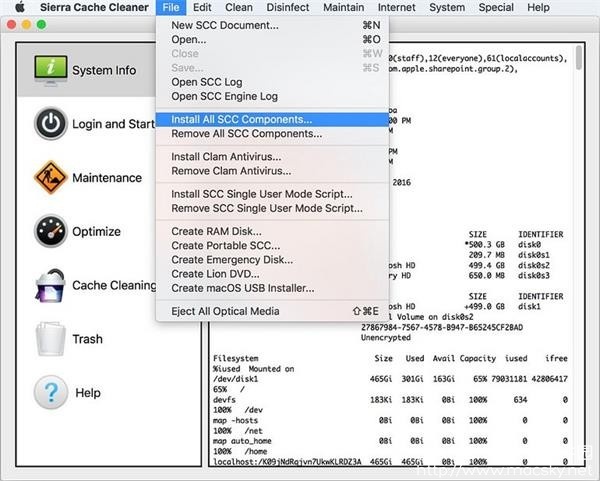Viewport: 600px width, 481px height.
Task: Choose Create Emergency Disk...
Action: (x=272, y=259)
